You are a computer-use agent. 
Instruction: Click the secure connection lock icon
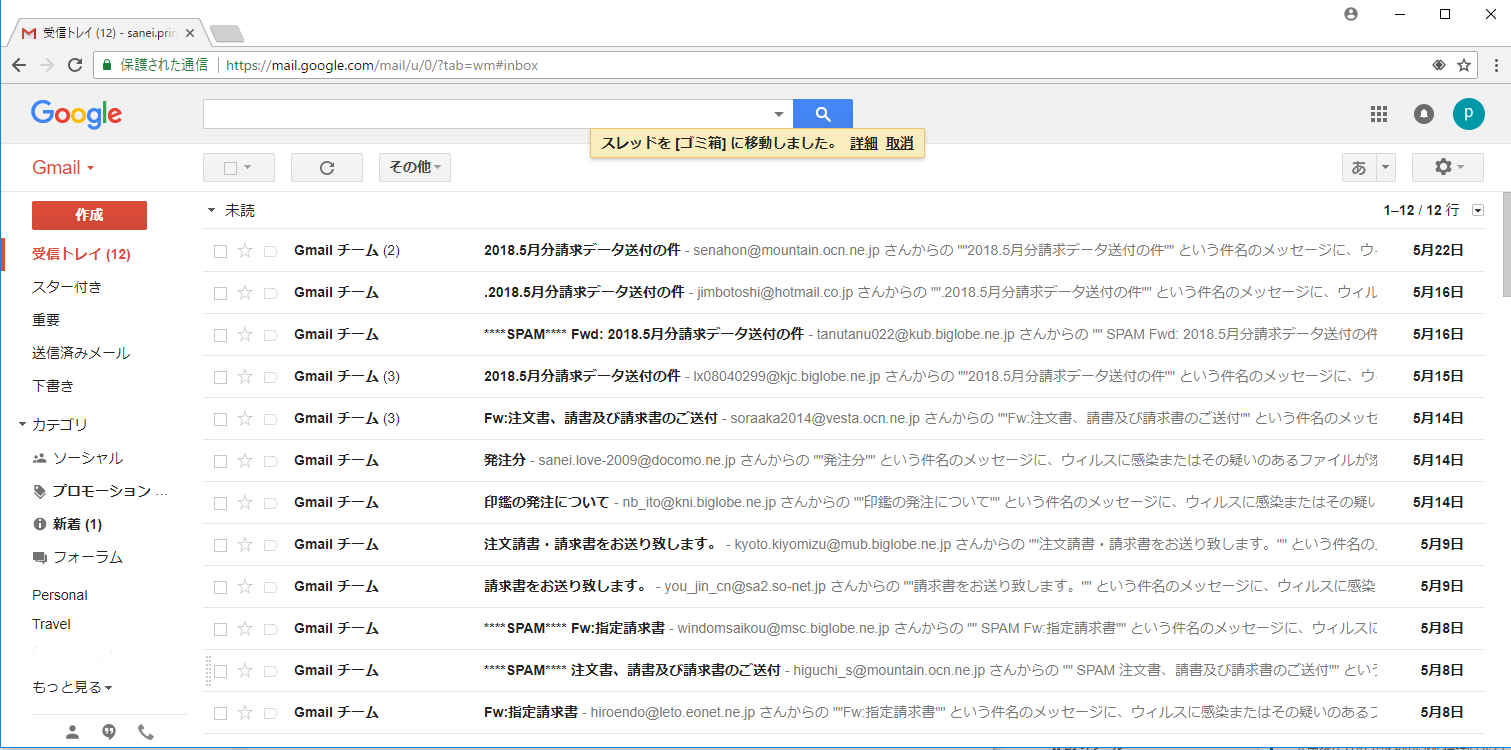coord(107,65)
